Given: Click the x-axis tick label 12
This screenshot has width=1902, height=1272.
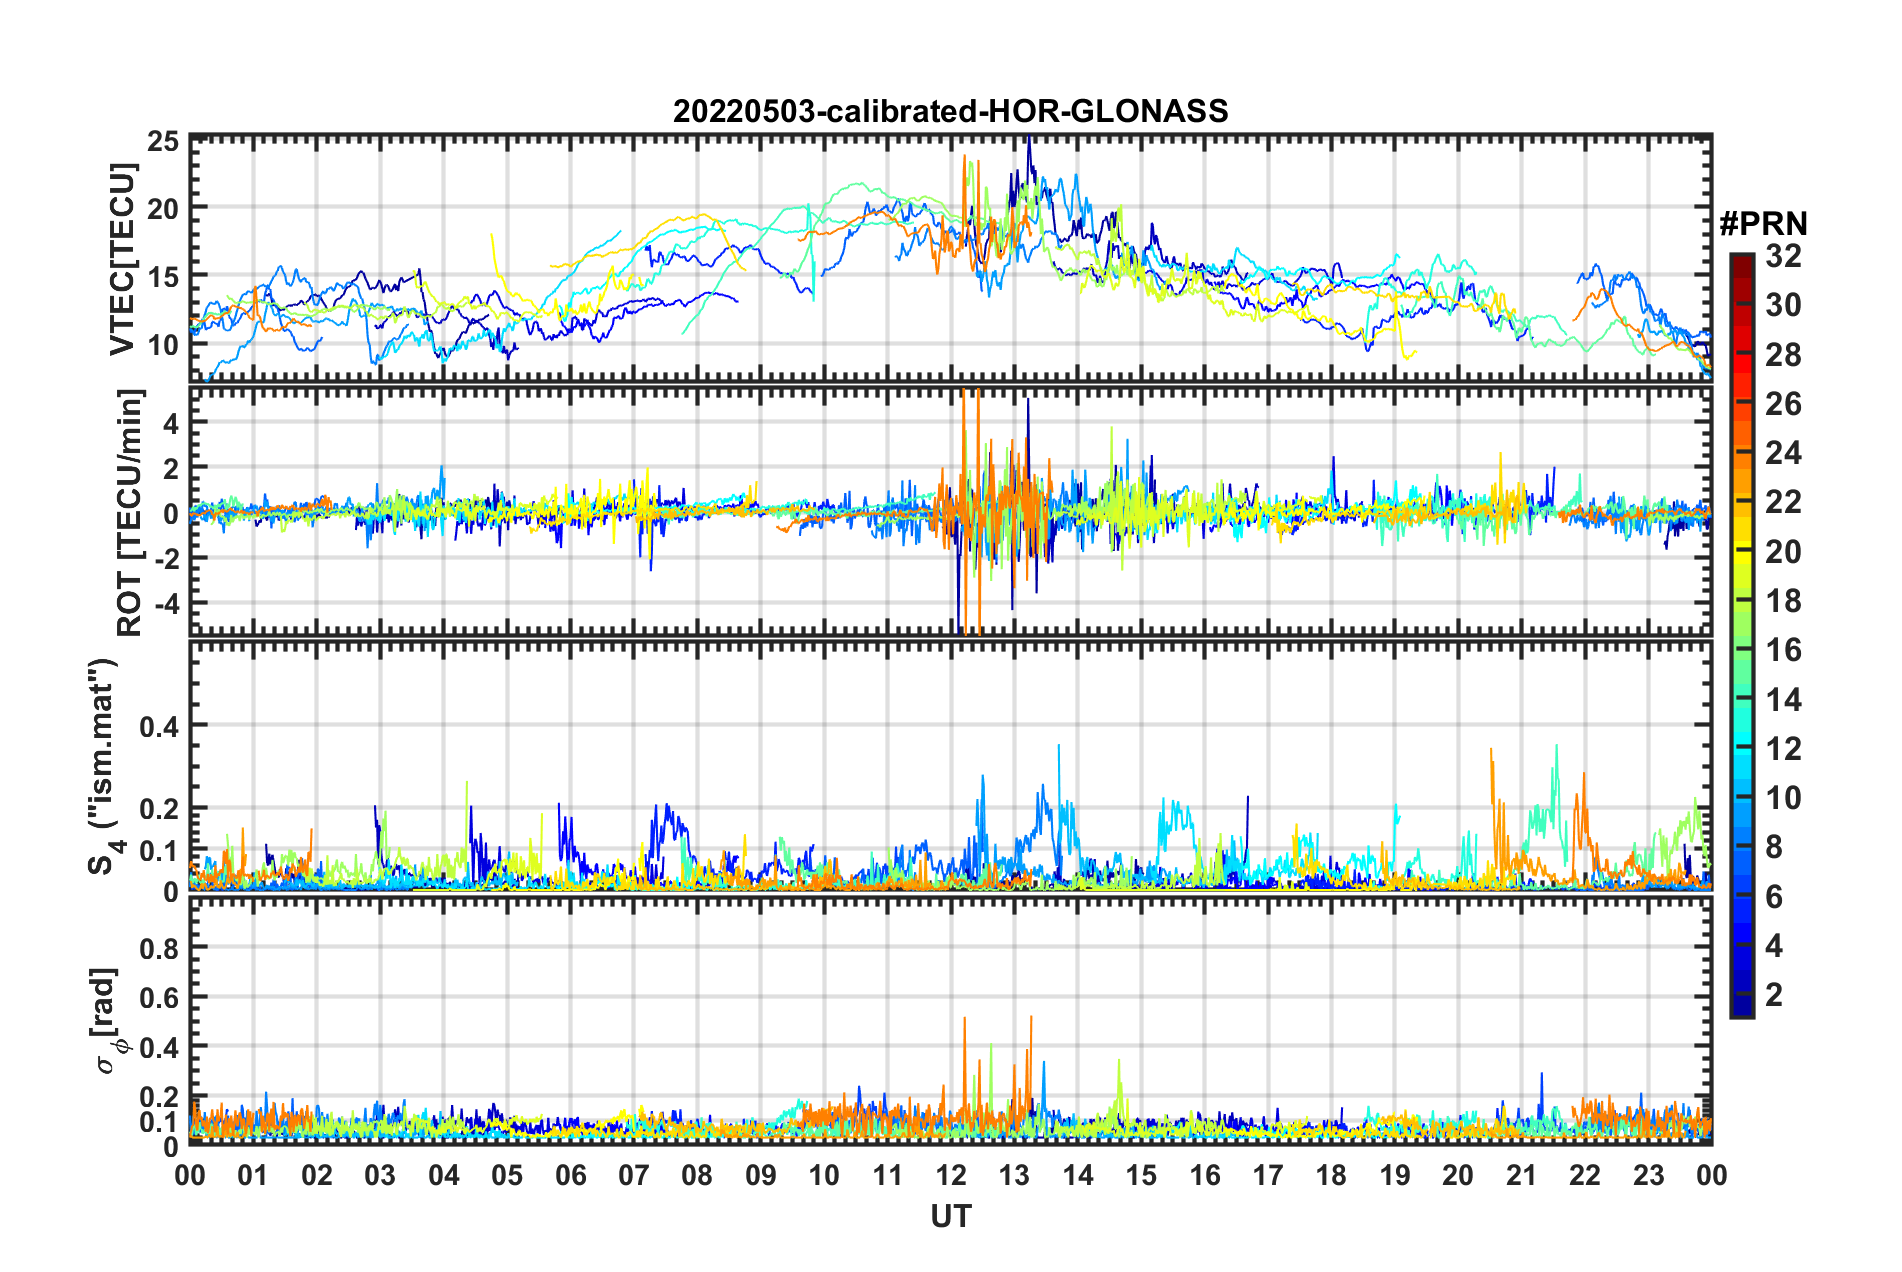Looking at the screenshot, I should 951,1174.
